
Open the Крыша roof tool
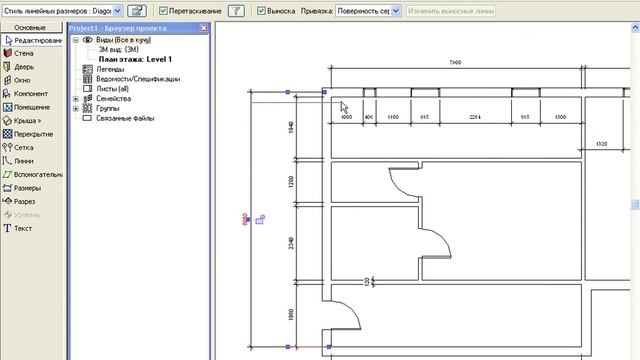22,121
